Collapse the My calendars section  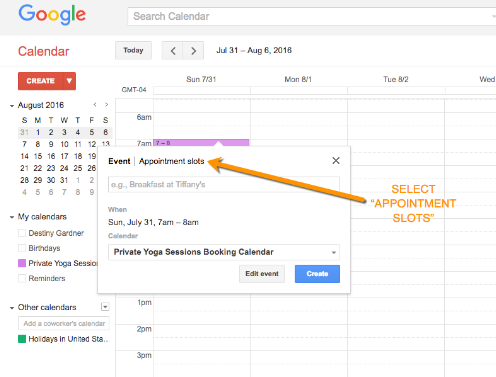coord(12,217)
